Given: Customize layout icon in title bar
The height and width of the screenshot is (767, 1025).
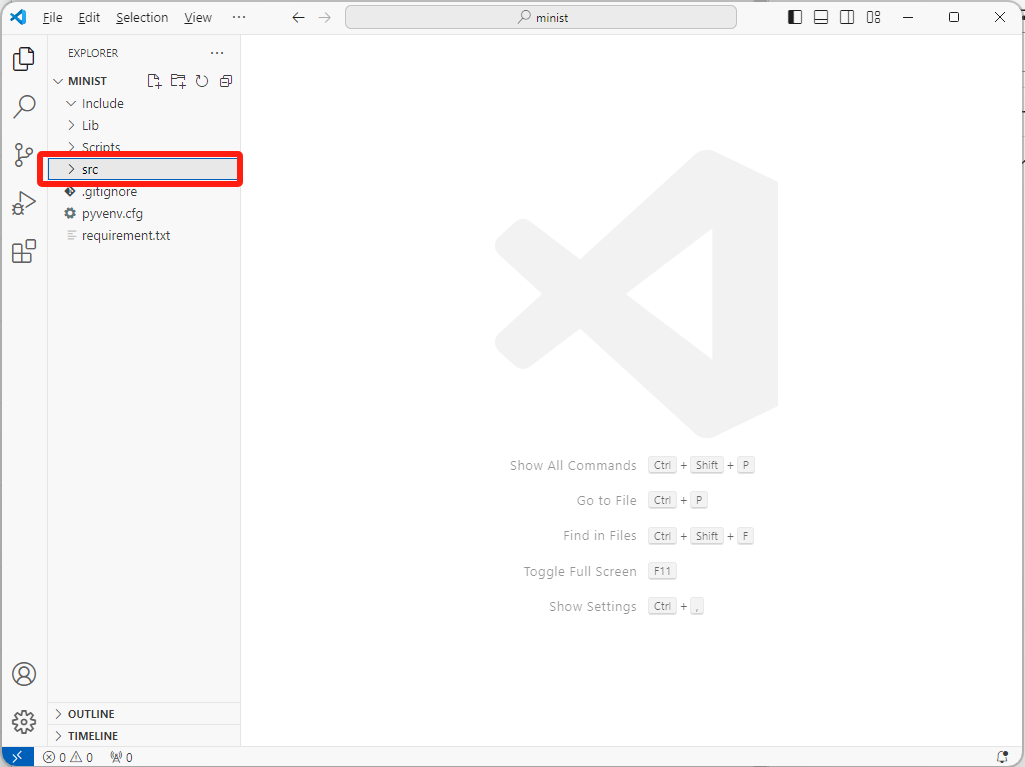Looking at the screenshot, I should pyautogui.click(x=873, y=17).
